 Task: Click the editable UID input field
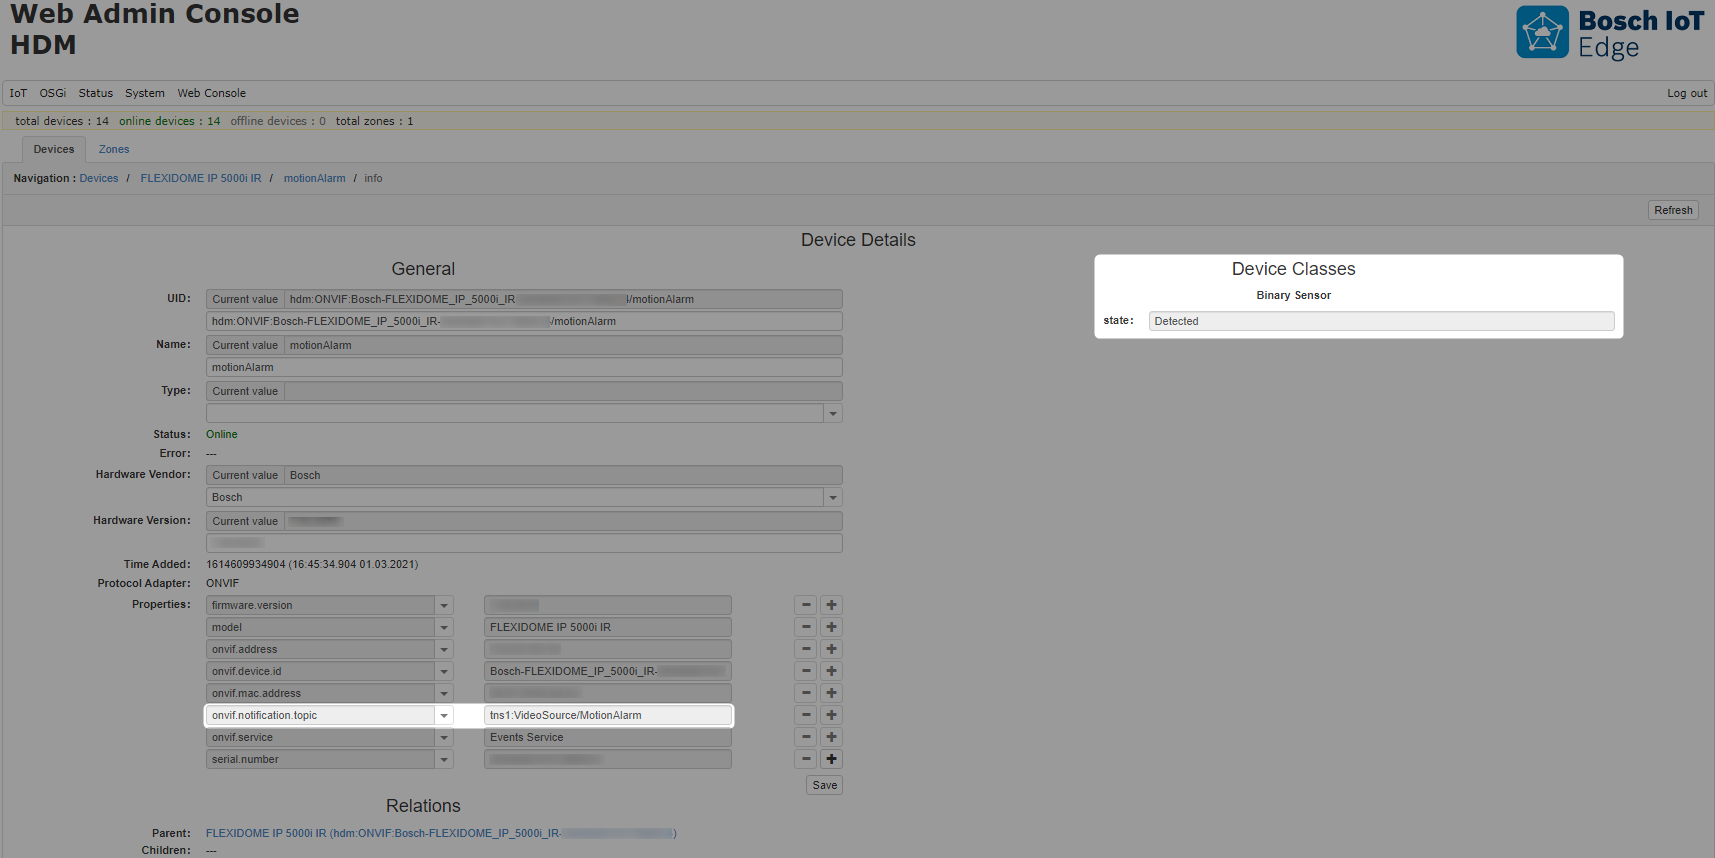coord(524,321)
